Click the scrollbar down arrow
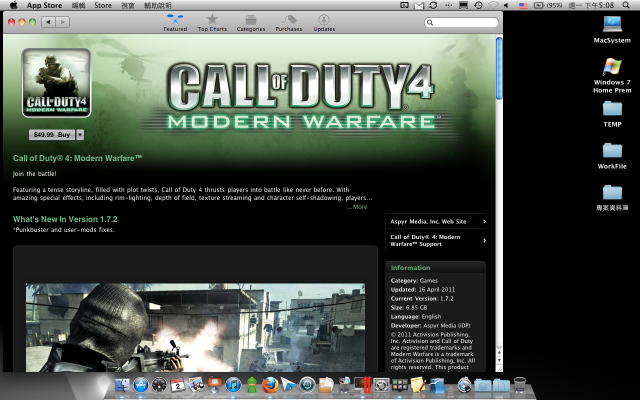The height and width of the screenshot is (400, 640). [x=499, y=361]
